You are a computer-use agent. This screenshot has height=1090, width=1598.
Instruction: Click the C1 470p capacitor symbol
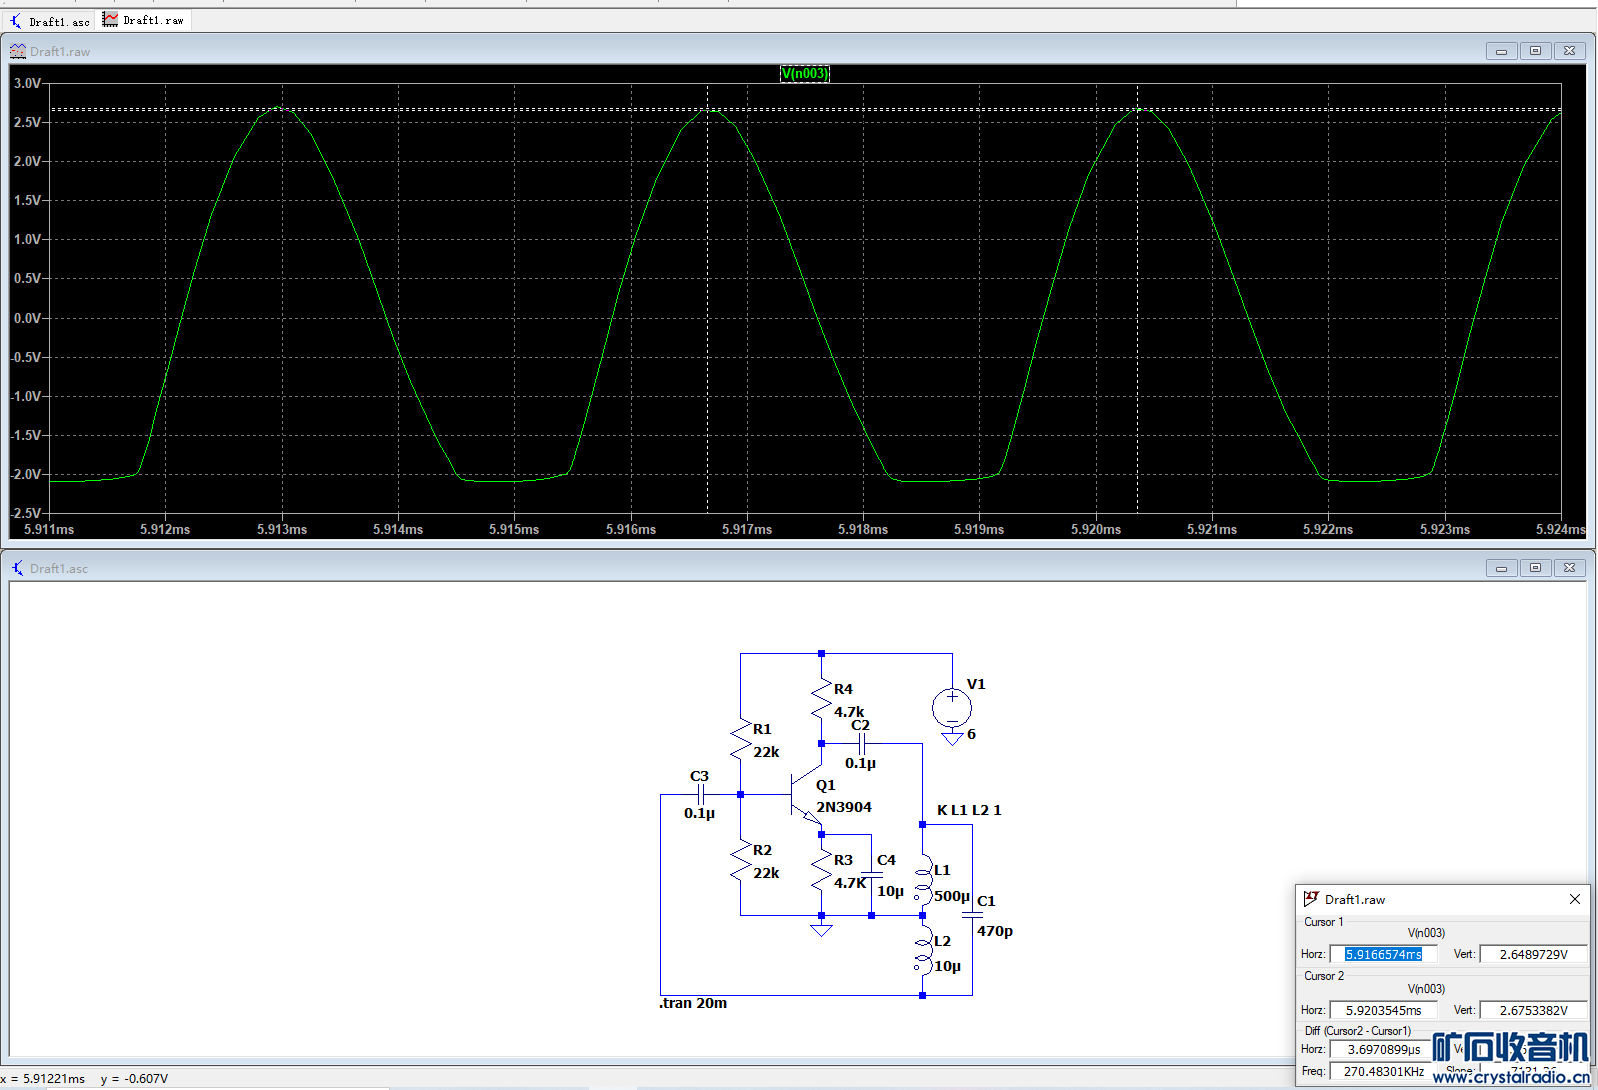[x=971, y=914]
